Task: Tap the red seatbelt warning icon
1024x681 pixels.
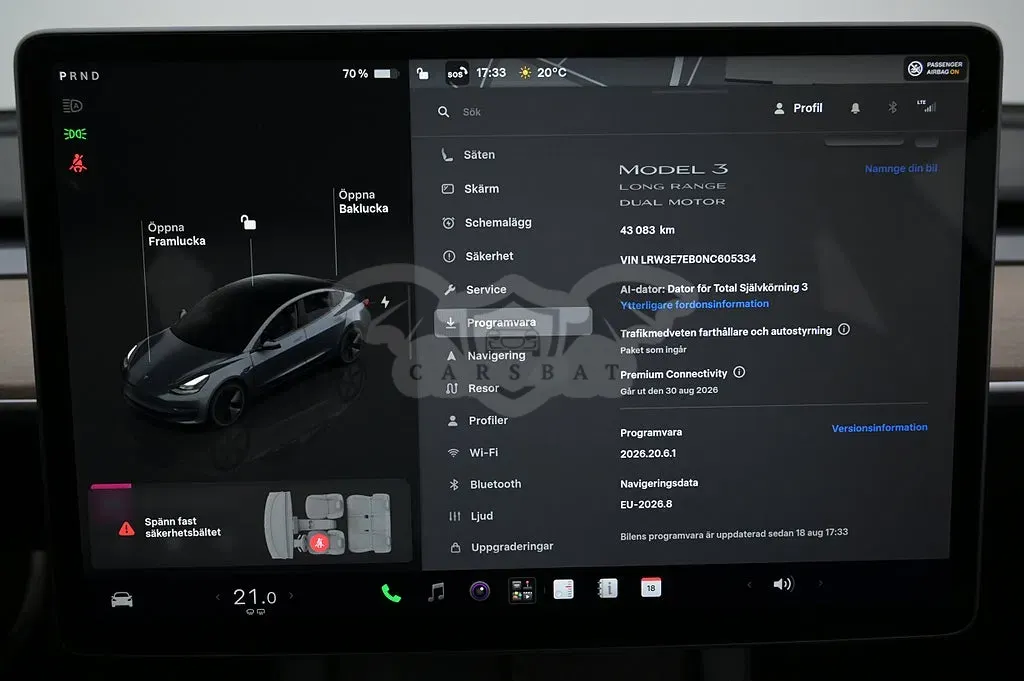Action: 78,163
